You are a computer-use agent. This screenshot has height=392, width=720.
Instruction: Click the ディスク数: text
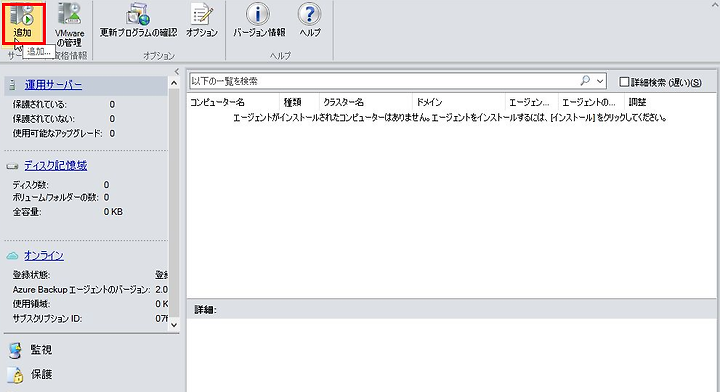(x=30, y=185)
